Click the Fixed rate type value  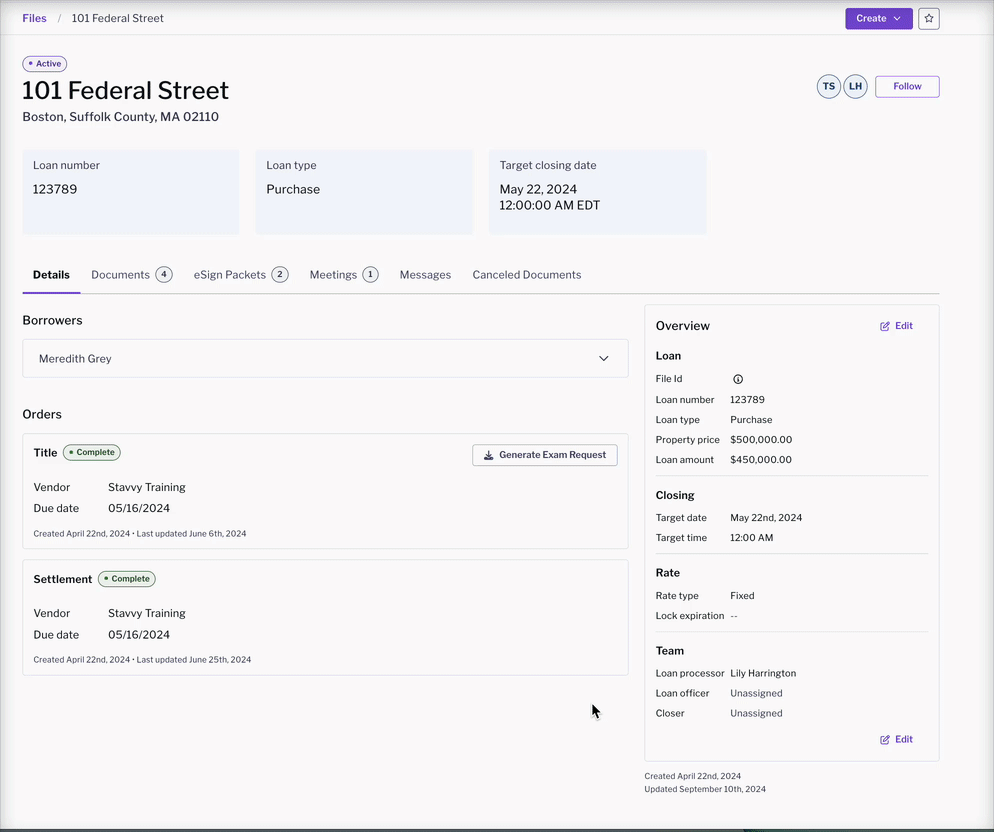pos(742,595)
